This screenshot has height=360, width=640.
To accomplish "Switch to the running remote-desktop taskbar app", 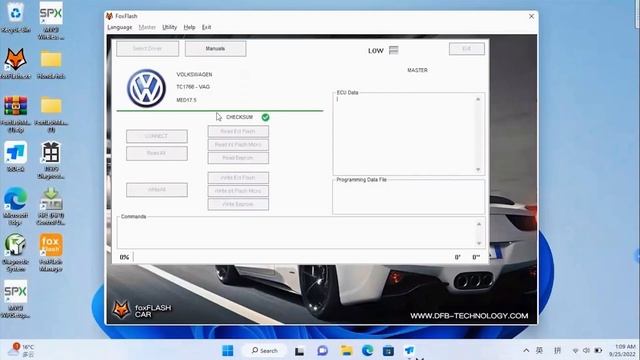I will (410, 350).
